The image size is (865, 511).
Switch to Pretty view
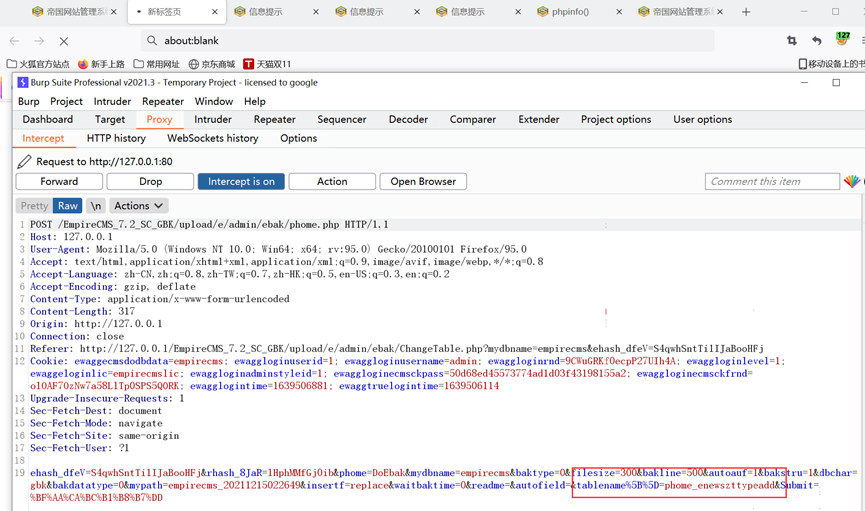[34, 206]
